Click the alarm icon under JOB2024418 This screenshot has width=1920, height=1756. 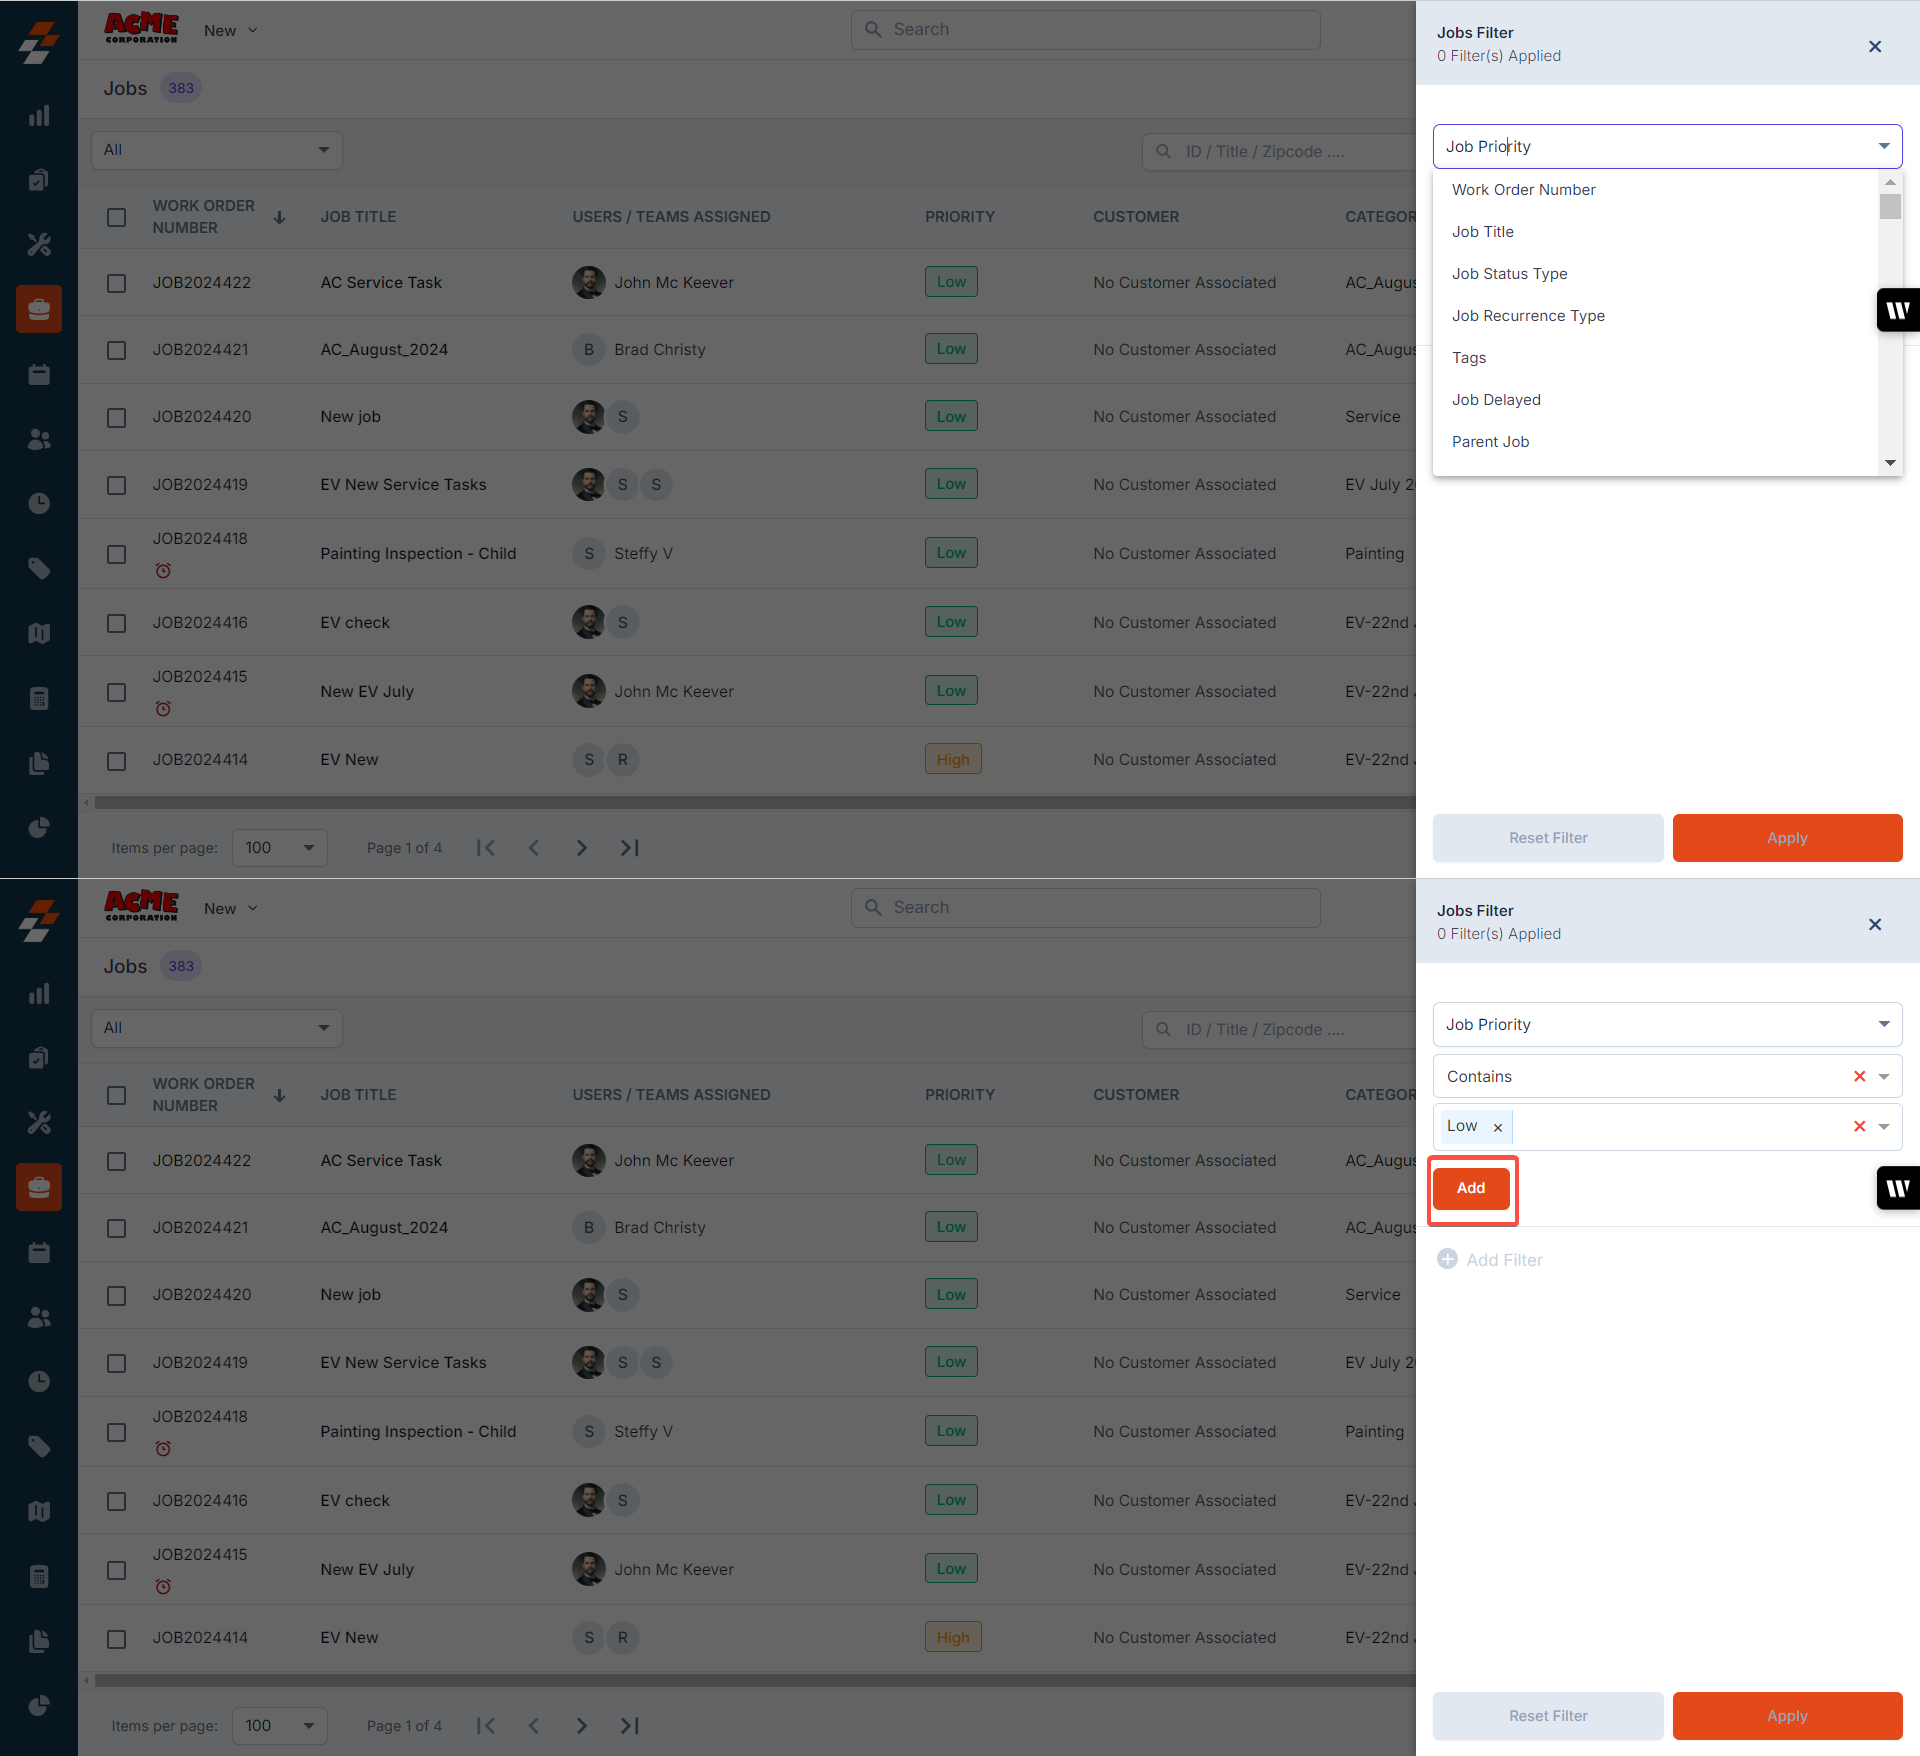163,570
